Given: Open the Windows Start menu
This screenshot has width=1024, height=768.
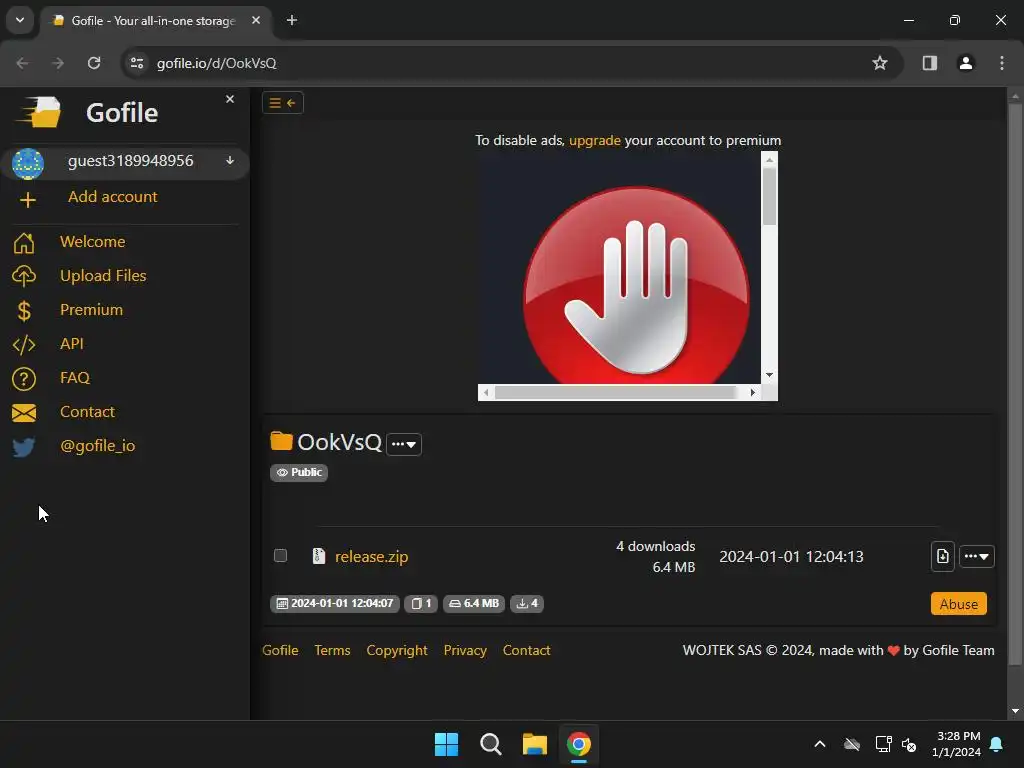Looking at the screenshot, I should click(447, 744).
